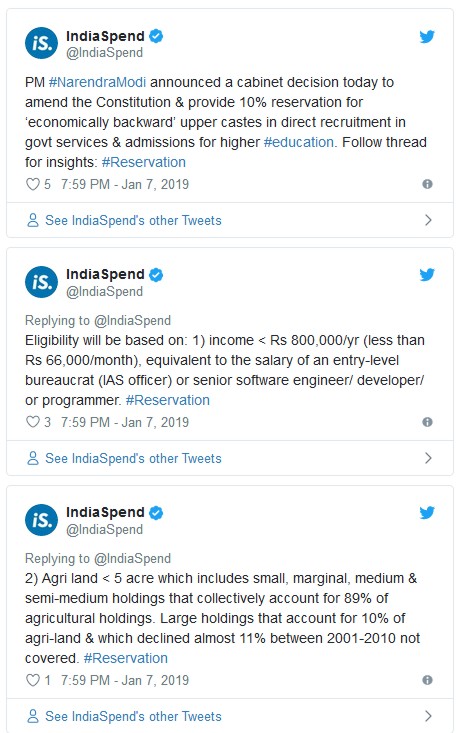
Task: Expand first tweet's other Tweets chevron
Action: 428,220
